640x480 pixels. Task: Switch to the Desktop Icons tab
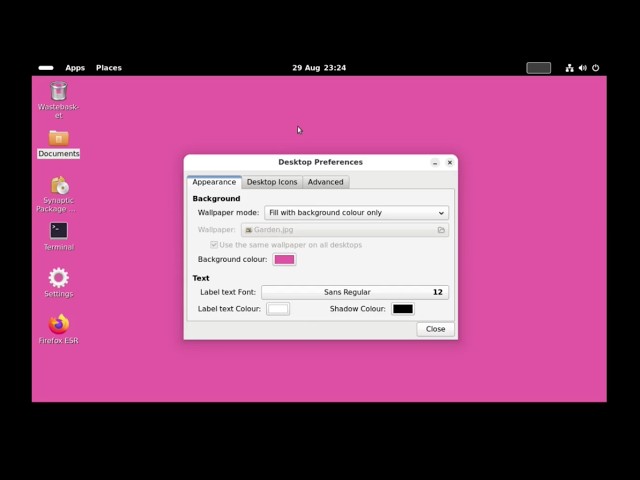pyautogui.click(x=272, y=182)
